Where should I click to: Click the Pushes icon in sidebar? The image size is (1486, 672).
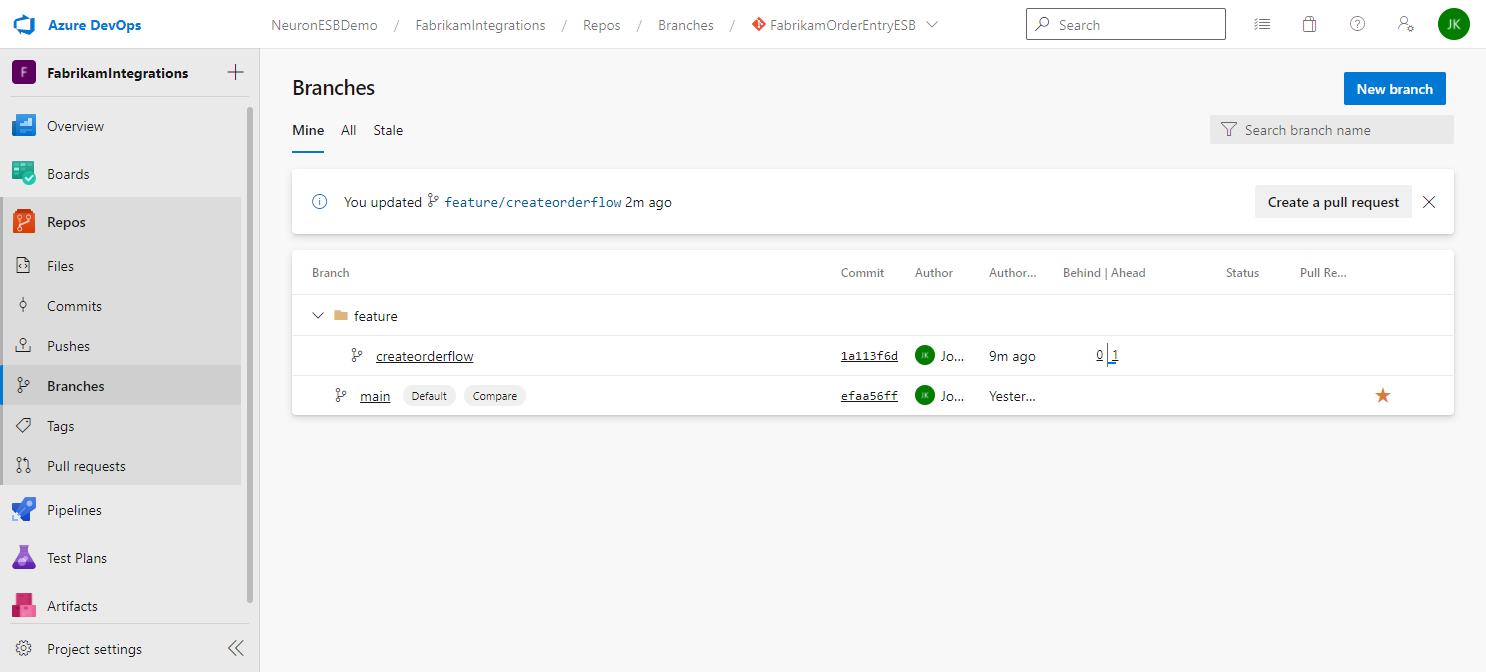click(24, 346)
